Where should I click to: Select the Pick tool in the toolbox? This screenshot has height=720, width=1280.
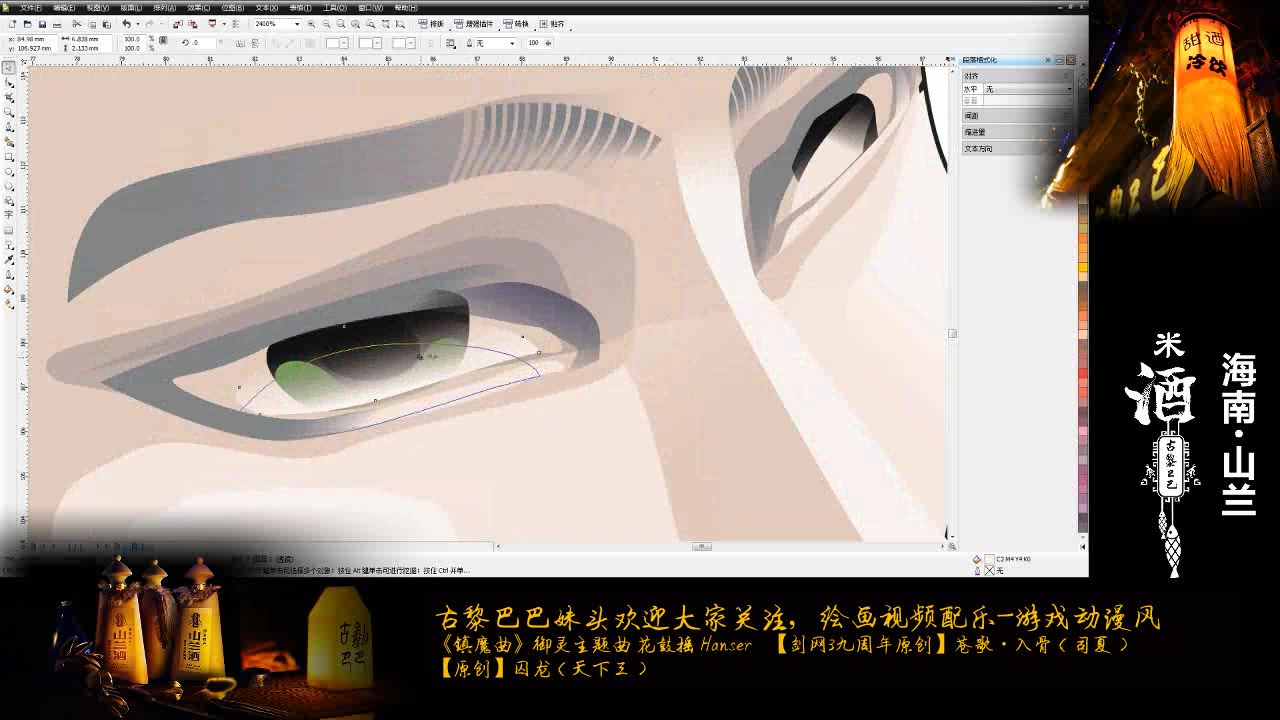tap(8, 68)
